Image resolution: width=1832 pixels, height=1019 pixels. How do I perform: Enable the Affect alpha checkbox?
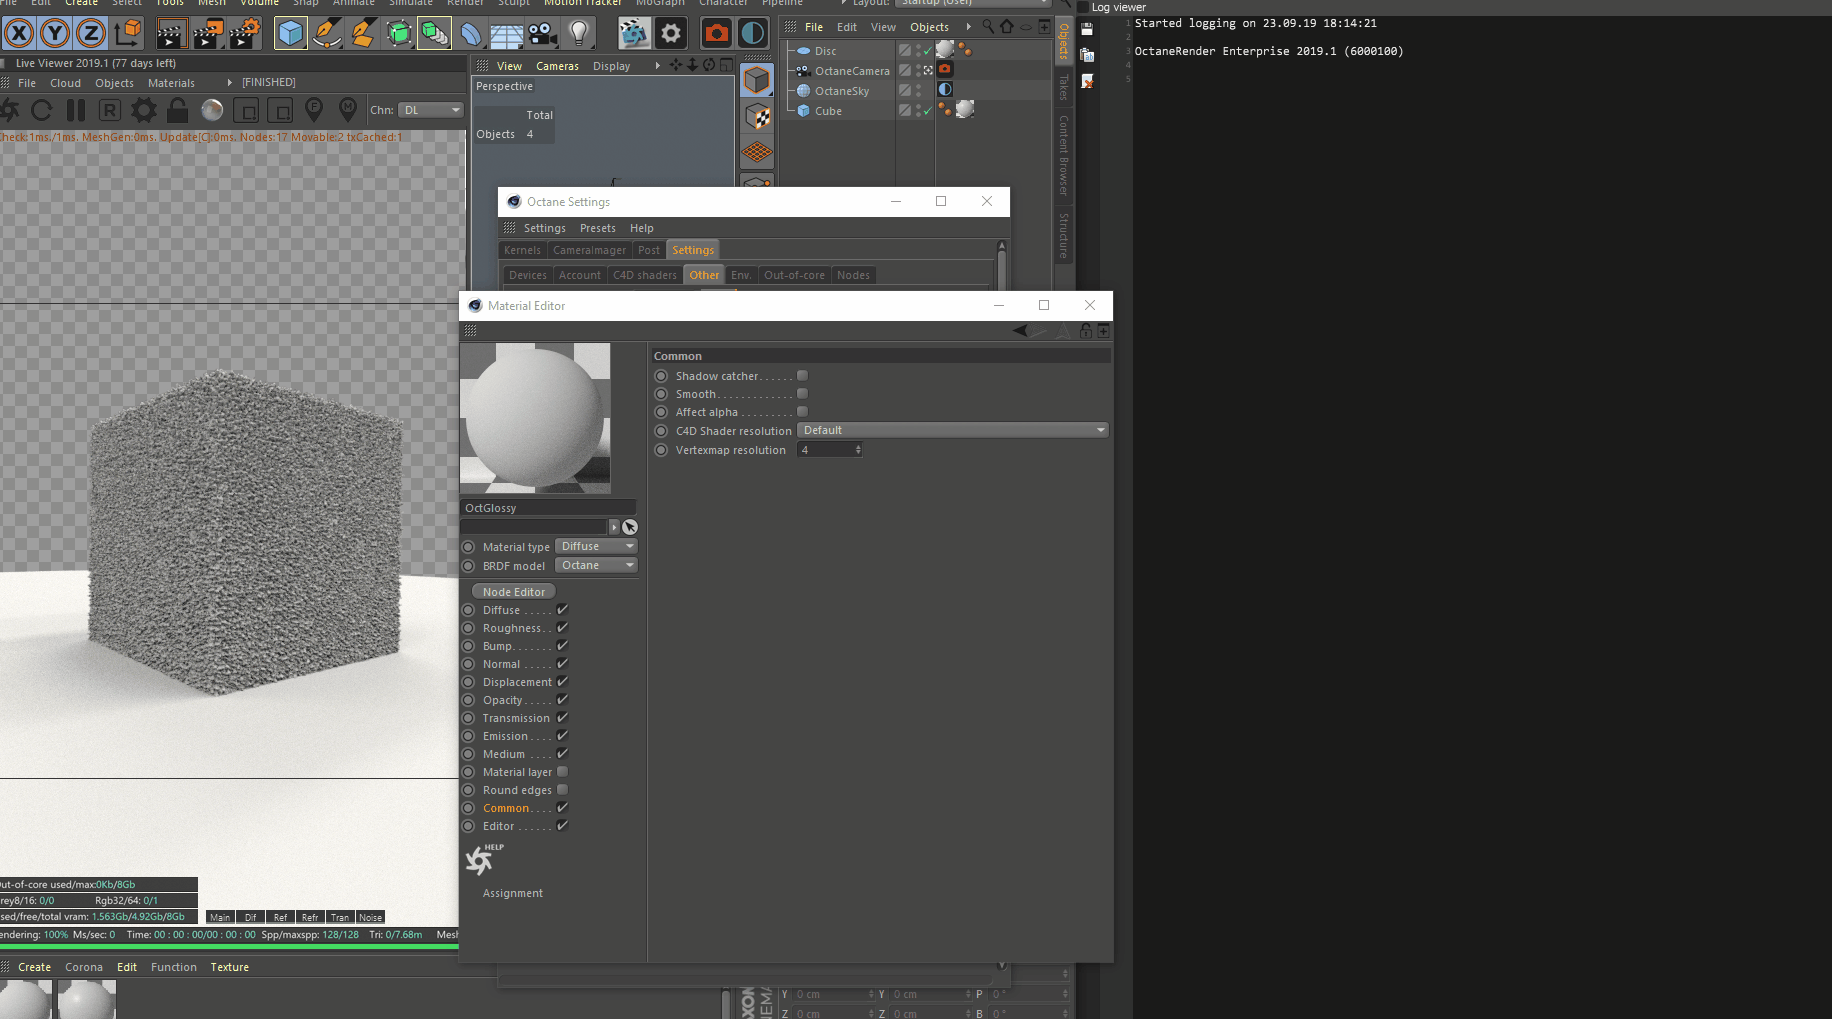point(802,412)
